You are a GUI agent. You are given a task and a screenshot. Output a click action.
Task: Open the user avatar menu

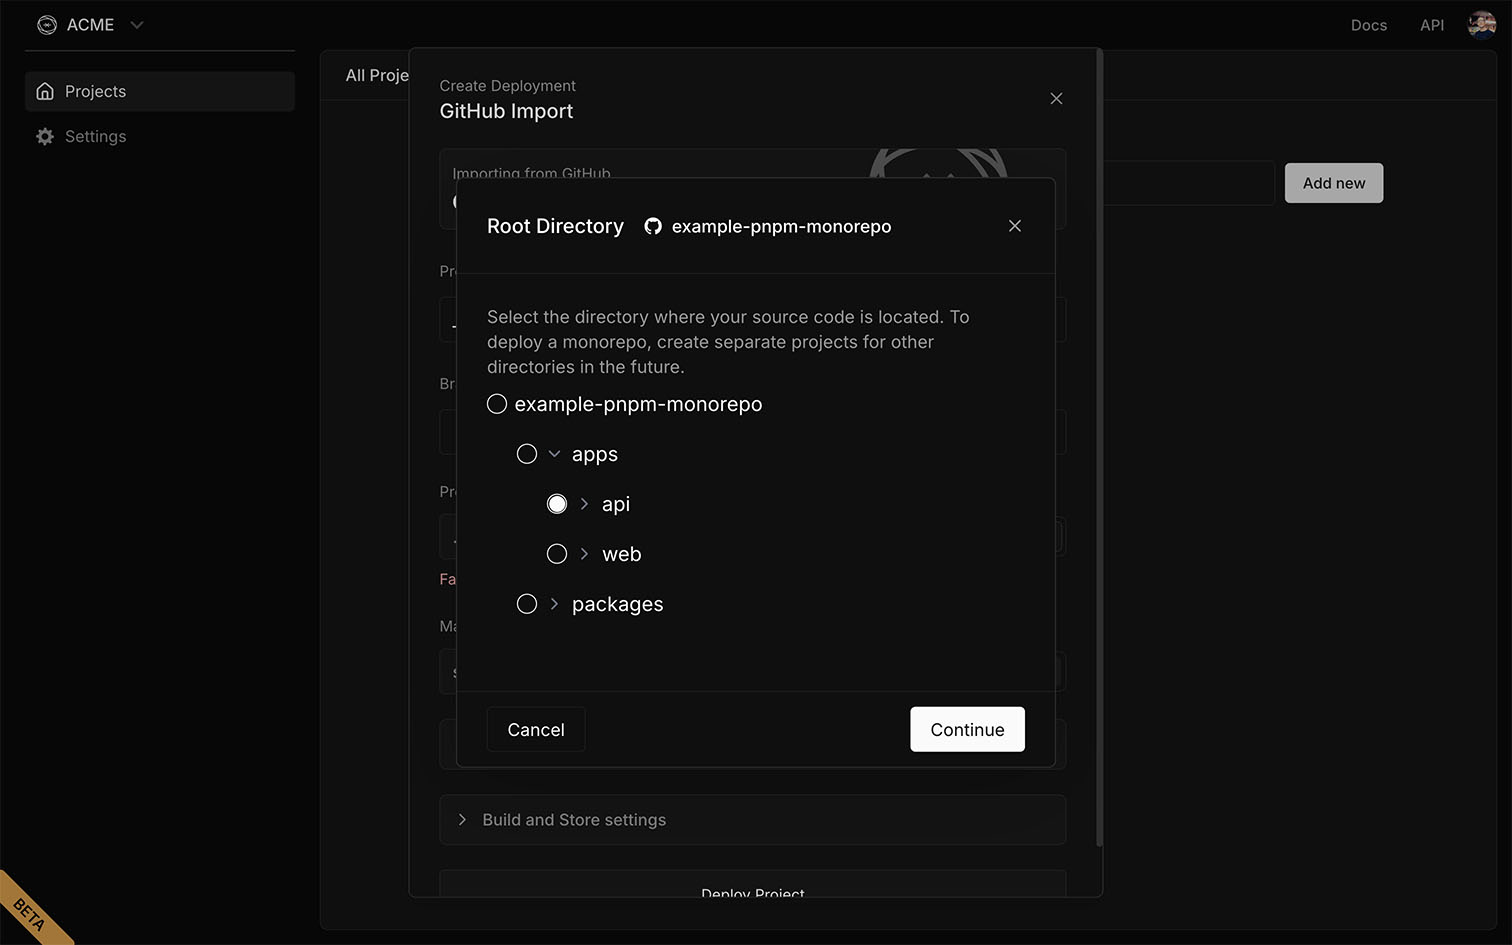tap(1481, 24)
